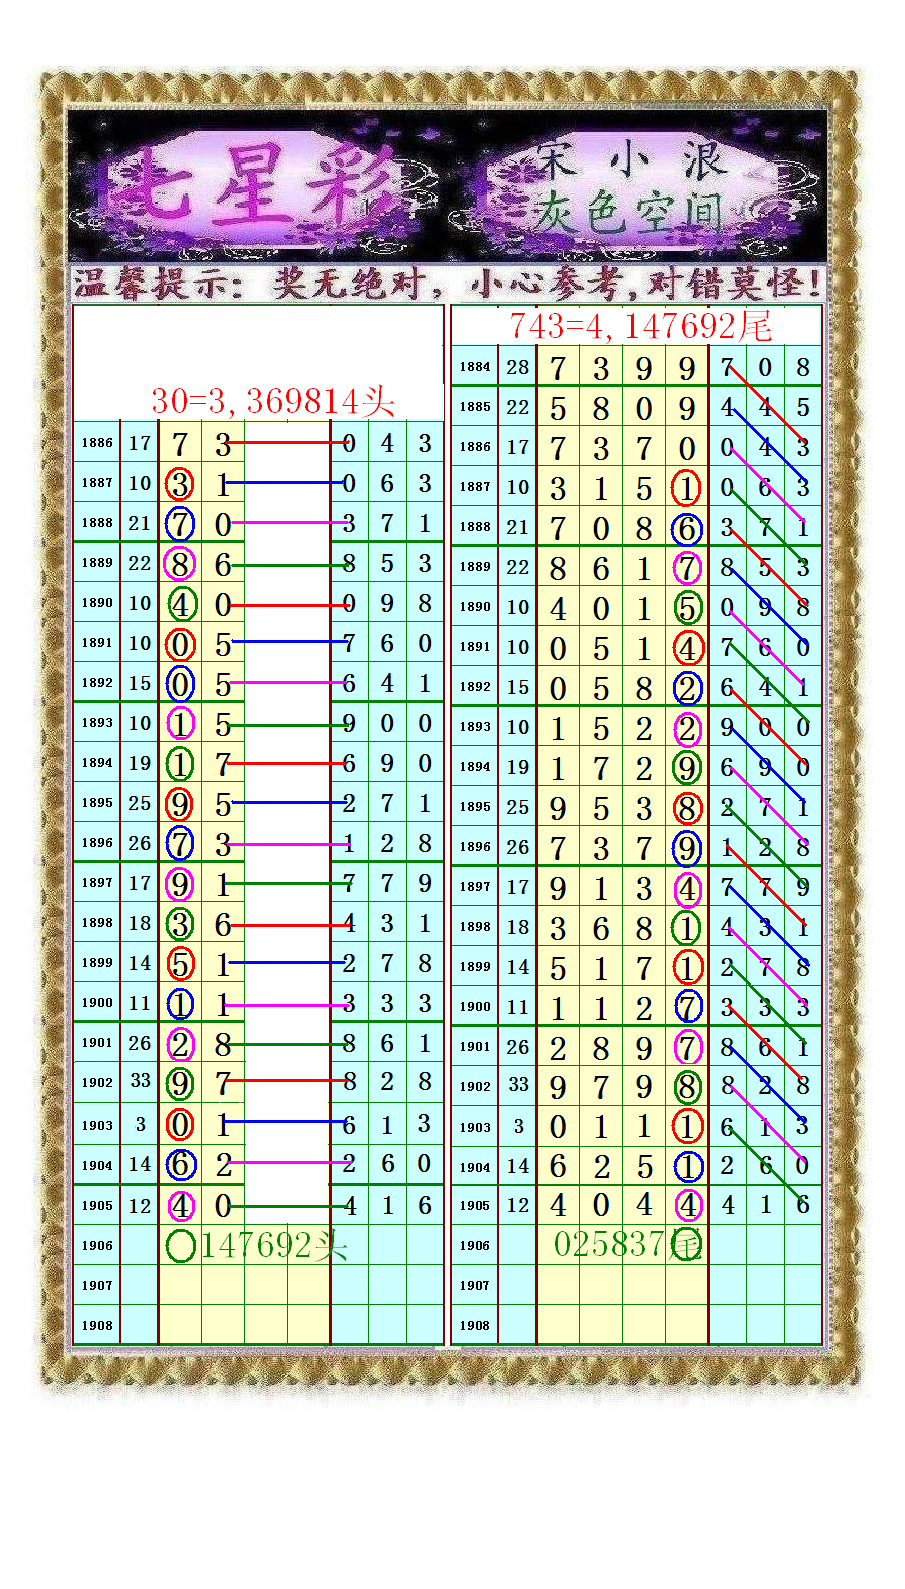Screen dimensions: 905x1589
Task: Click the blue circled 7 in left row 1888
Action: 180,523
